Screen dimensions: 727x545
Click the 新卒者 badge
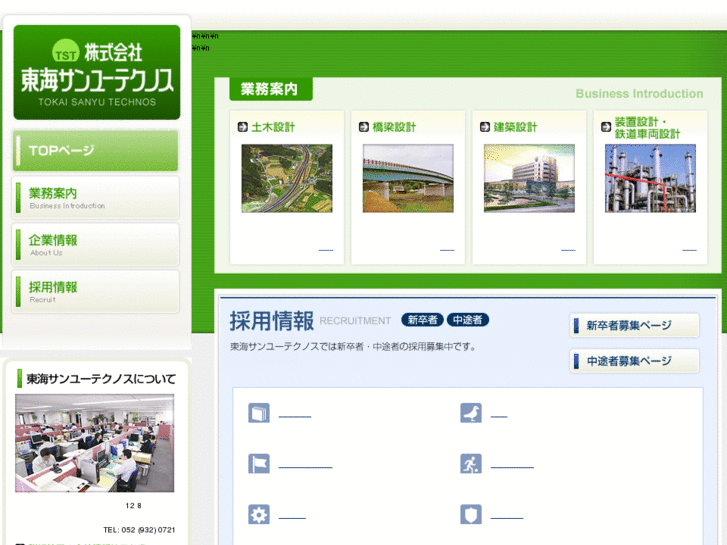point(422,320)
